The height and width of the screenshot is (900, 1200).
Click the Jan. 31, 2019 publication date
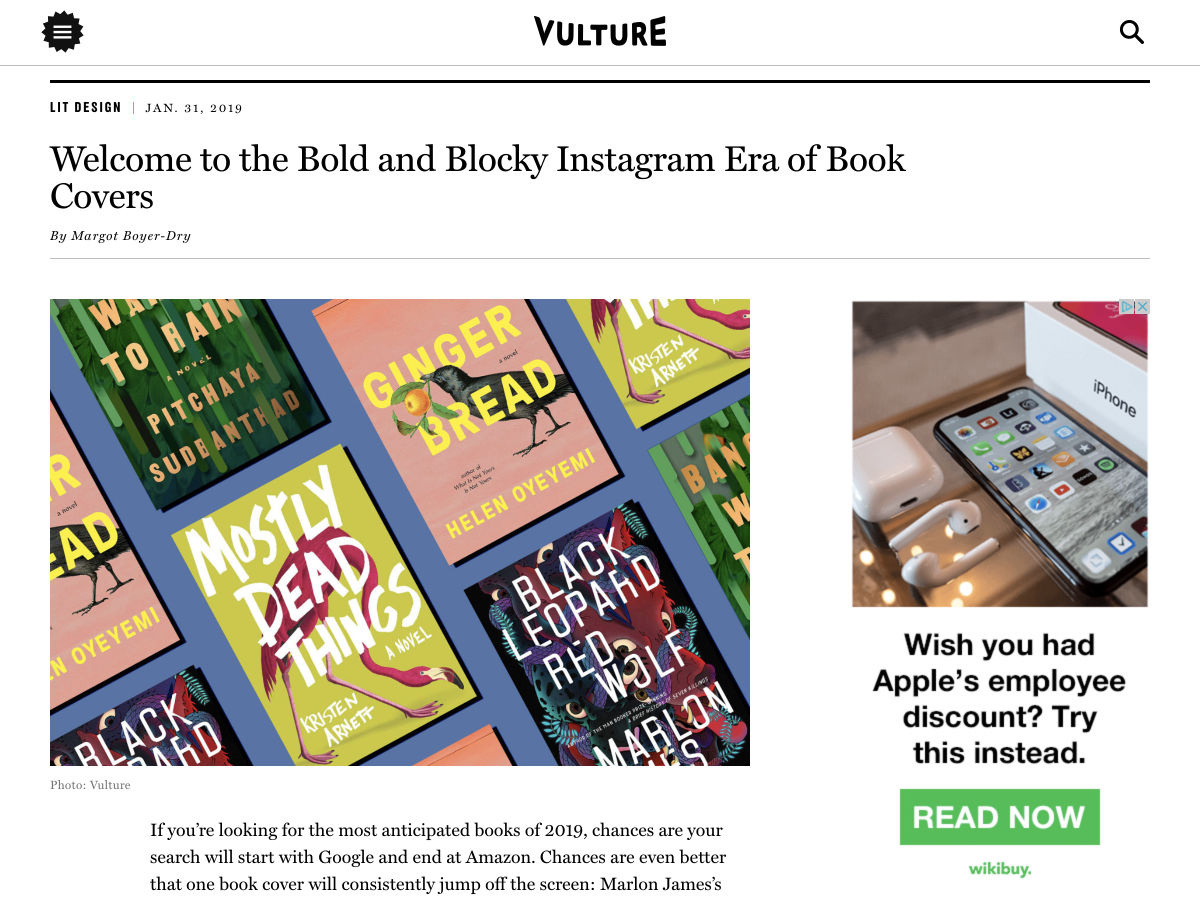coord(194,108)
